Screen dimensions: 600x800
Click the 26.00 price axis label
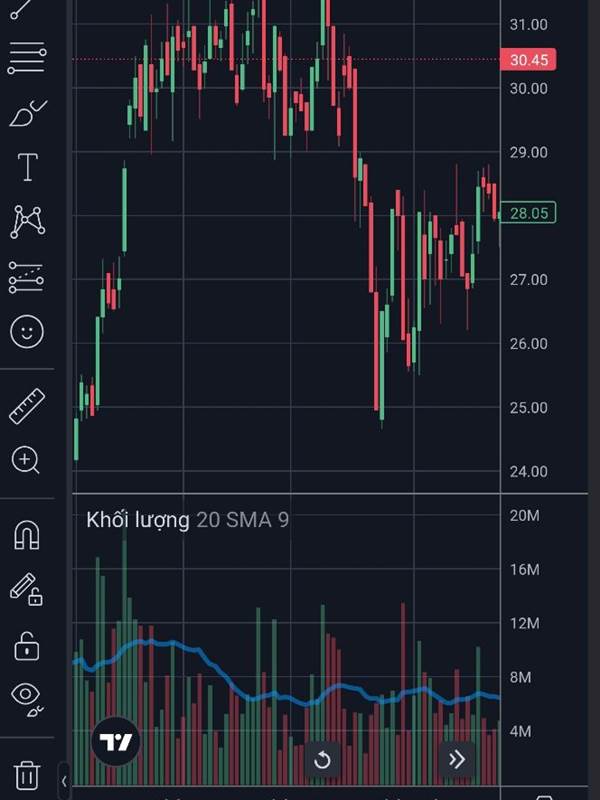tap(529, 343)
